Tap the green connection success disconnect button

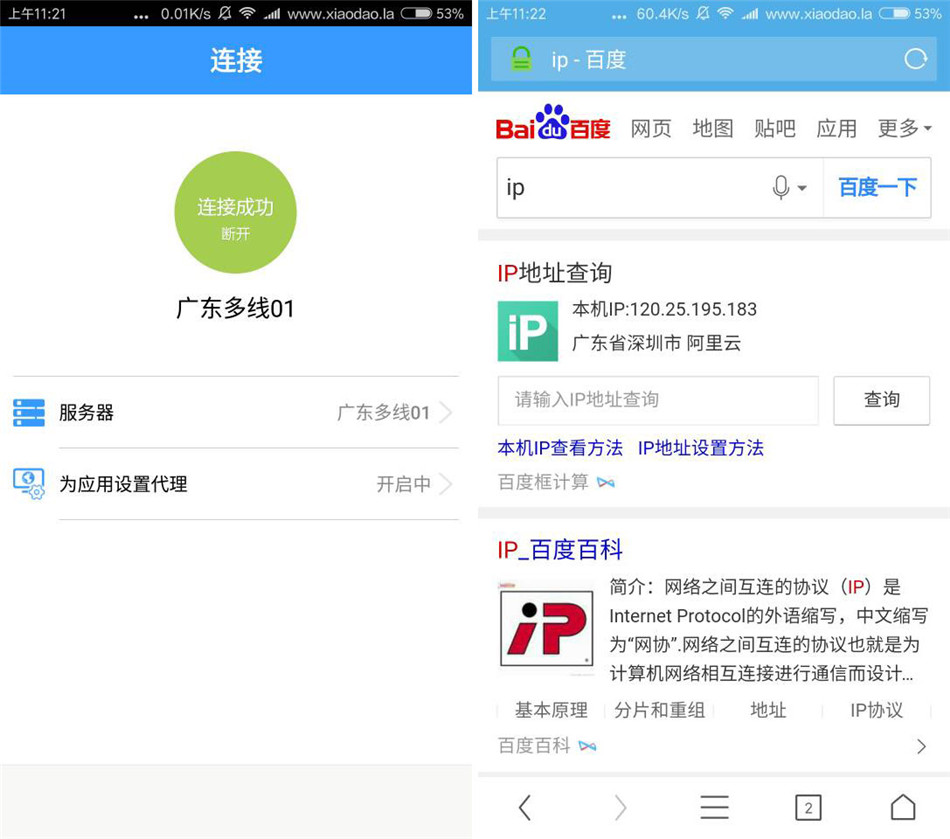point(236,212)
